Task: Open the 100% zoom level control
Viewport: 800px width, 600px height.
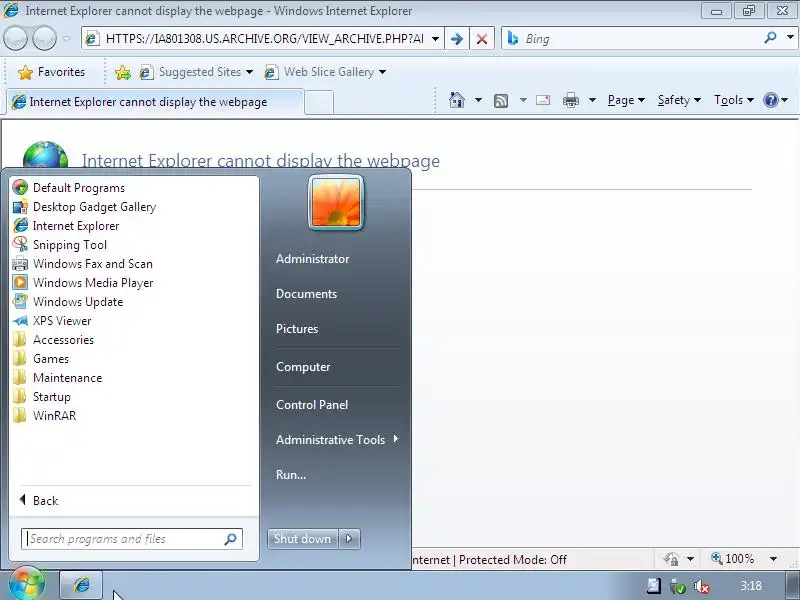Action: [743, 559]
